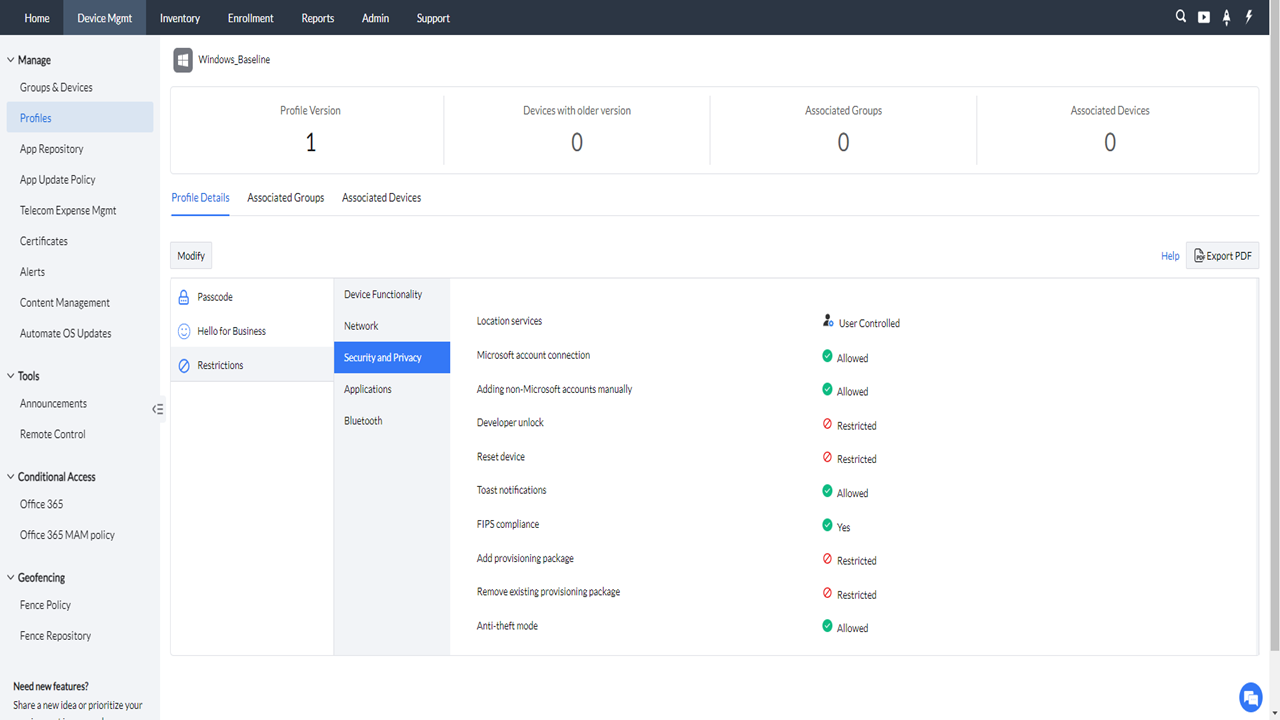Collapse the left sidebar with toggle icon
This screenshot has height=720, width=1280.
[158, 409]
